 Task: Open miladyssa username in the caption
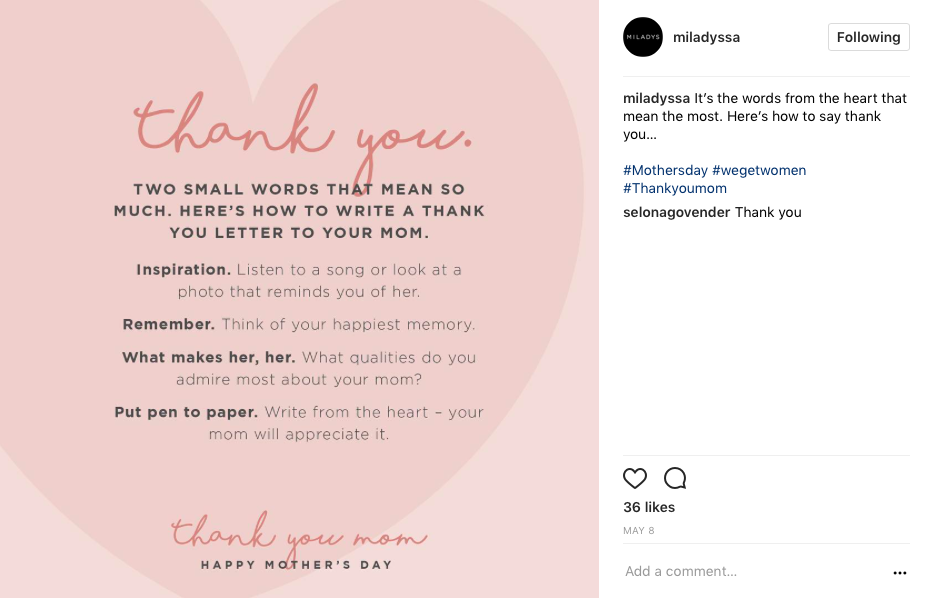point(656,98)
